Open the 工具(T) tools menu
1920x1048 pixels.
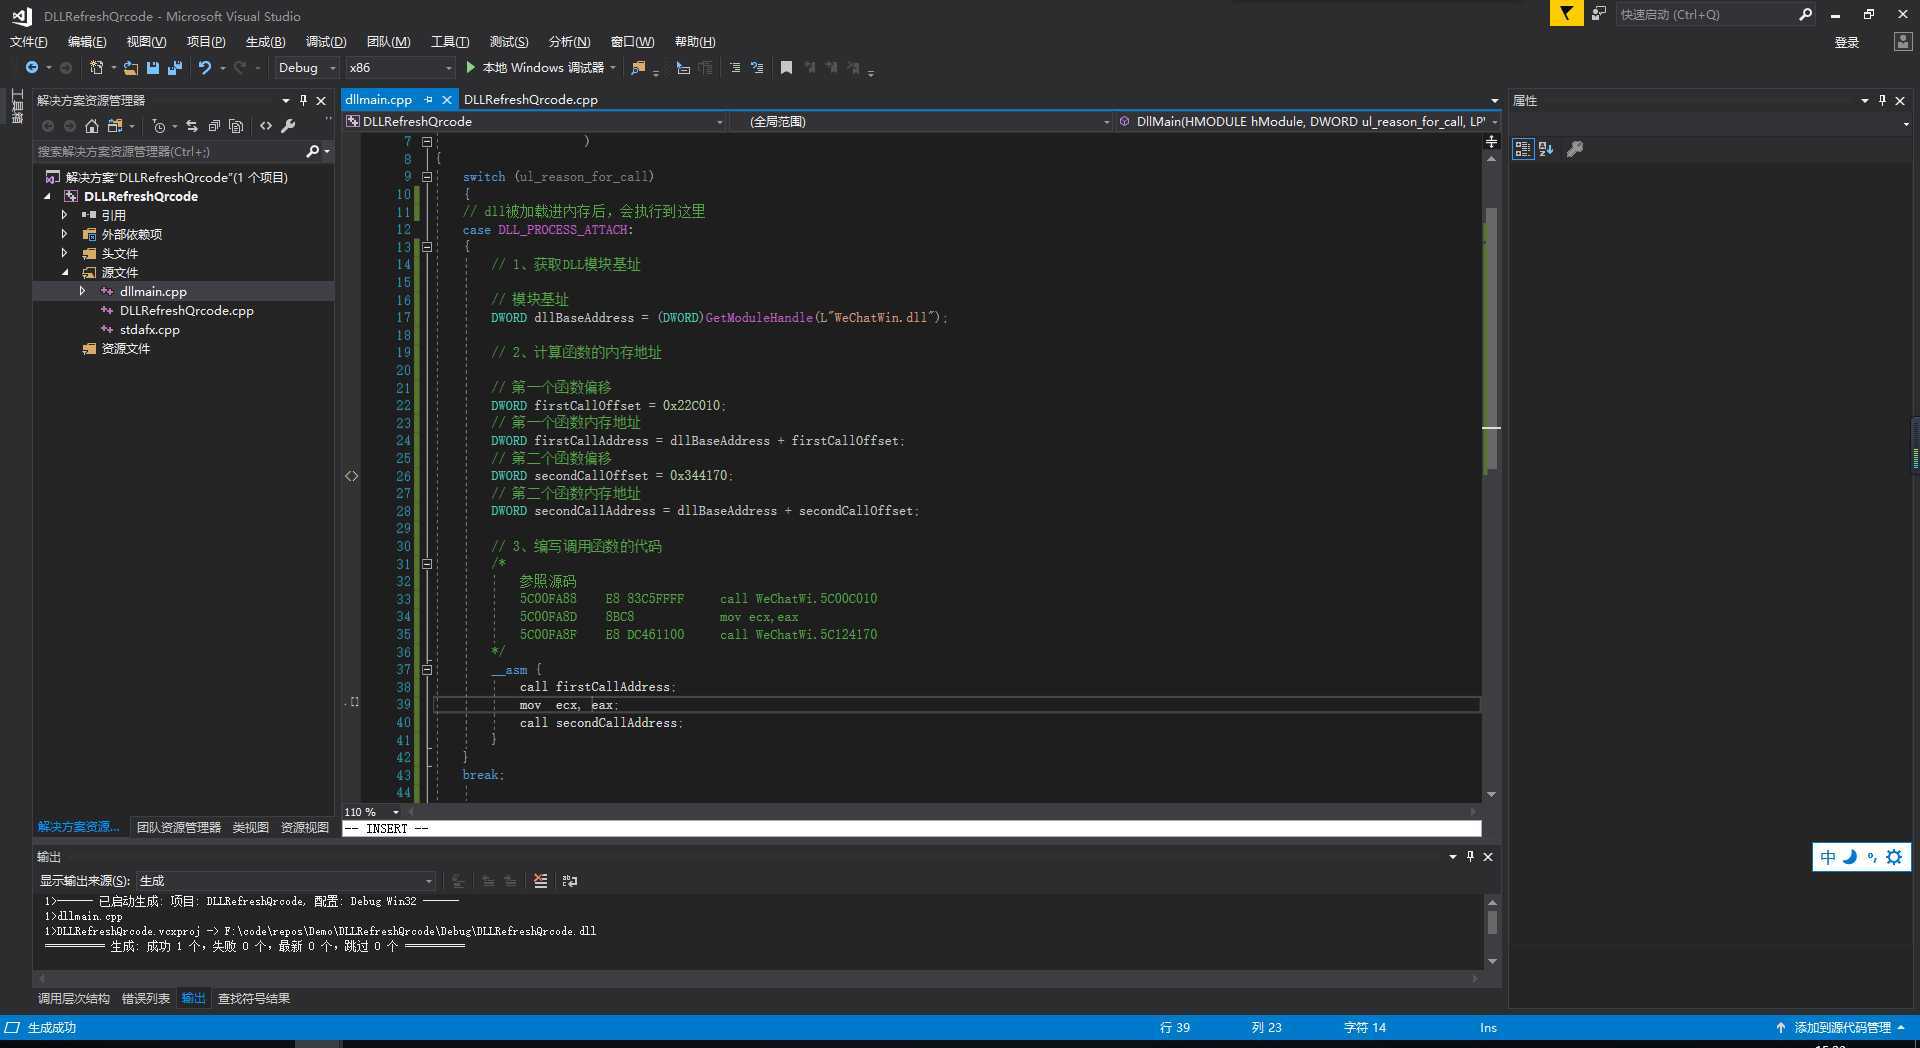(450, 42)
